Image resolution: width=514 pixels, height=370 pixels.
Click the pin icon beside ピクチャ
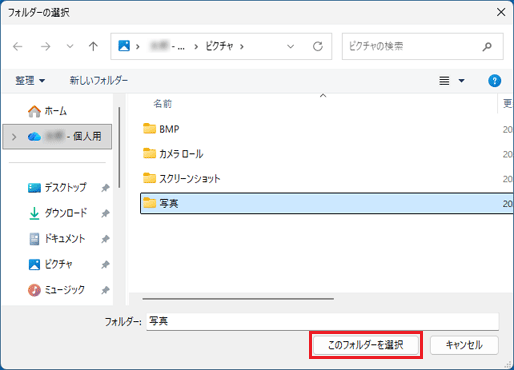(105, 265)
